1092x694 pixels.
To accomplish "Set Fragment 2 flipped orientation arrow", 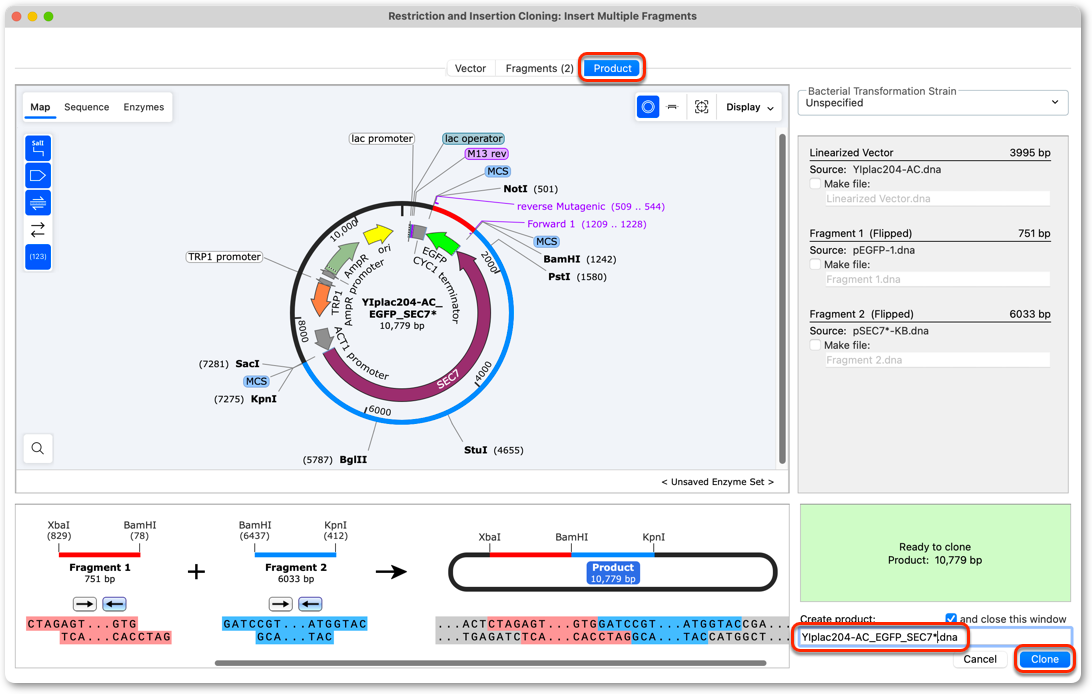I will click(310, 604).
